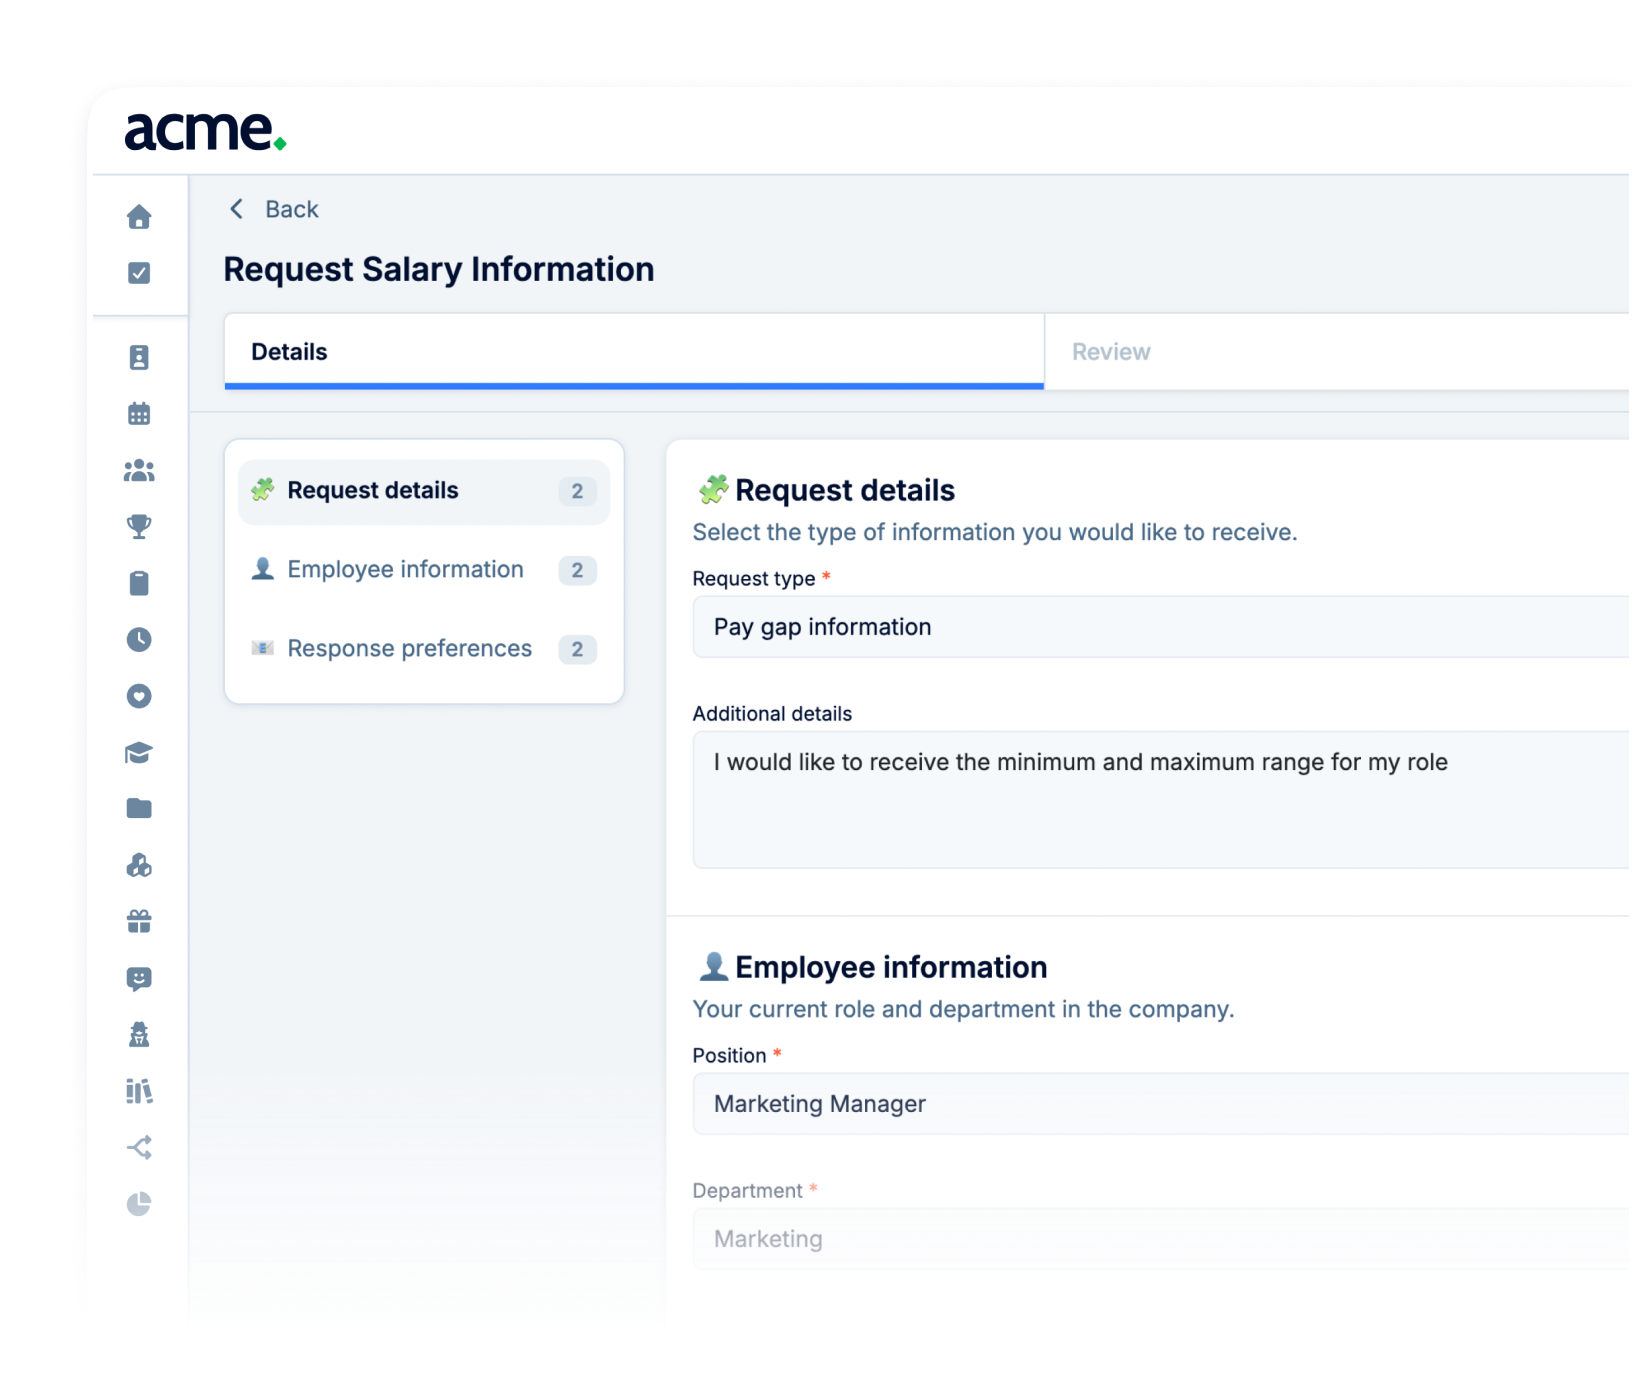Select the Team members icon
Viewport: 1632px width, 1380px height.
139,470
